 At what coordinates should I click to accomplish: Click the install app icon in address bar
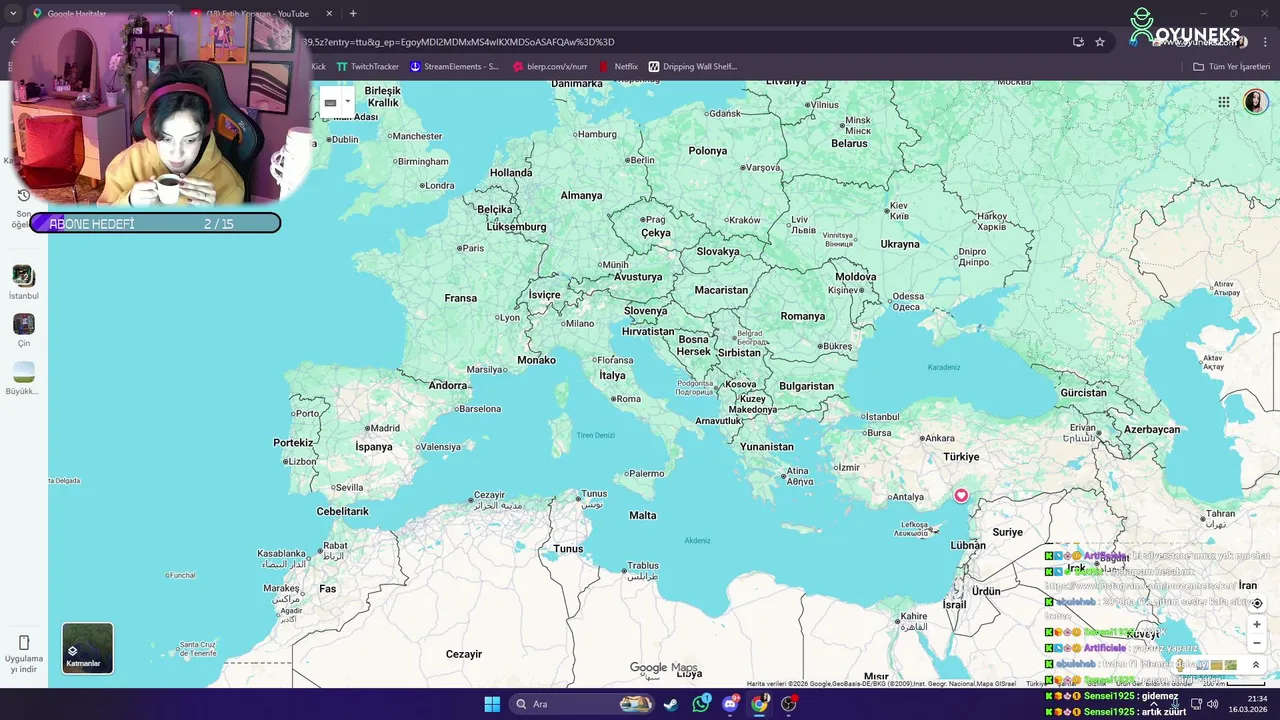(x=1078, y=42)
